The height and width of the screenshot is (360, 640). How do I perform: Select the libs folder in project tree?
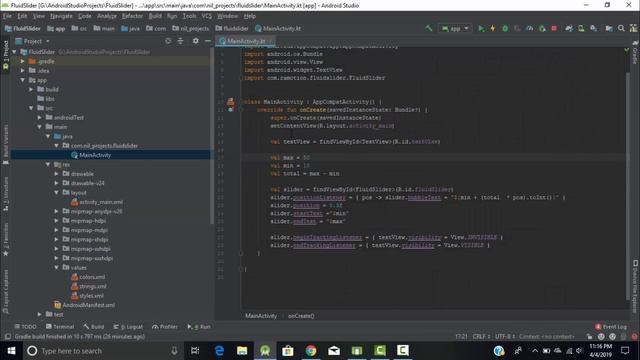pyautogui.click(x=46, y=99)
